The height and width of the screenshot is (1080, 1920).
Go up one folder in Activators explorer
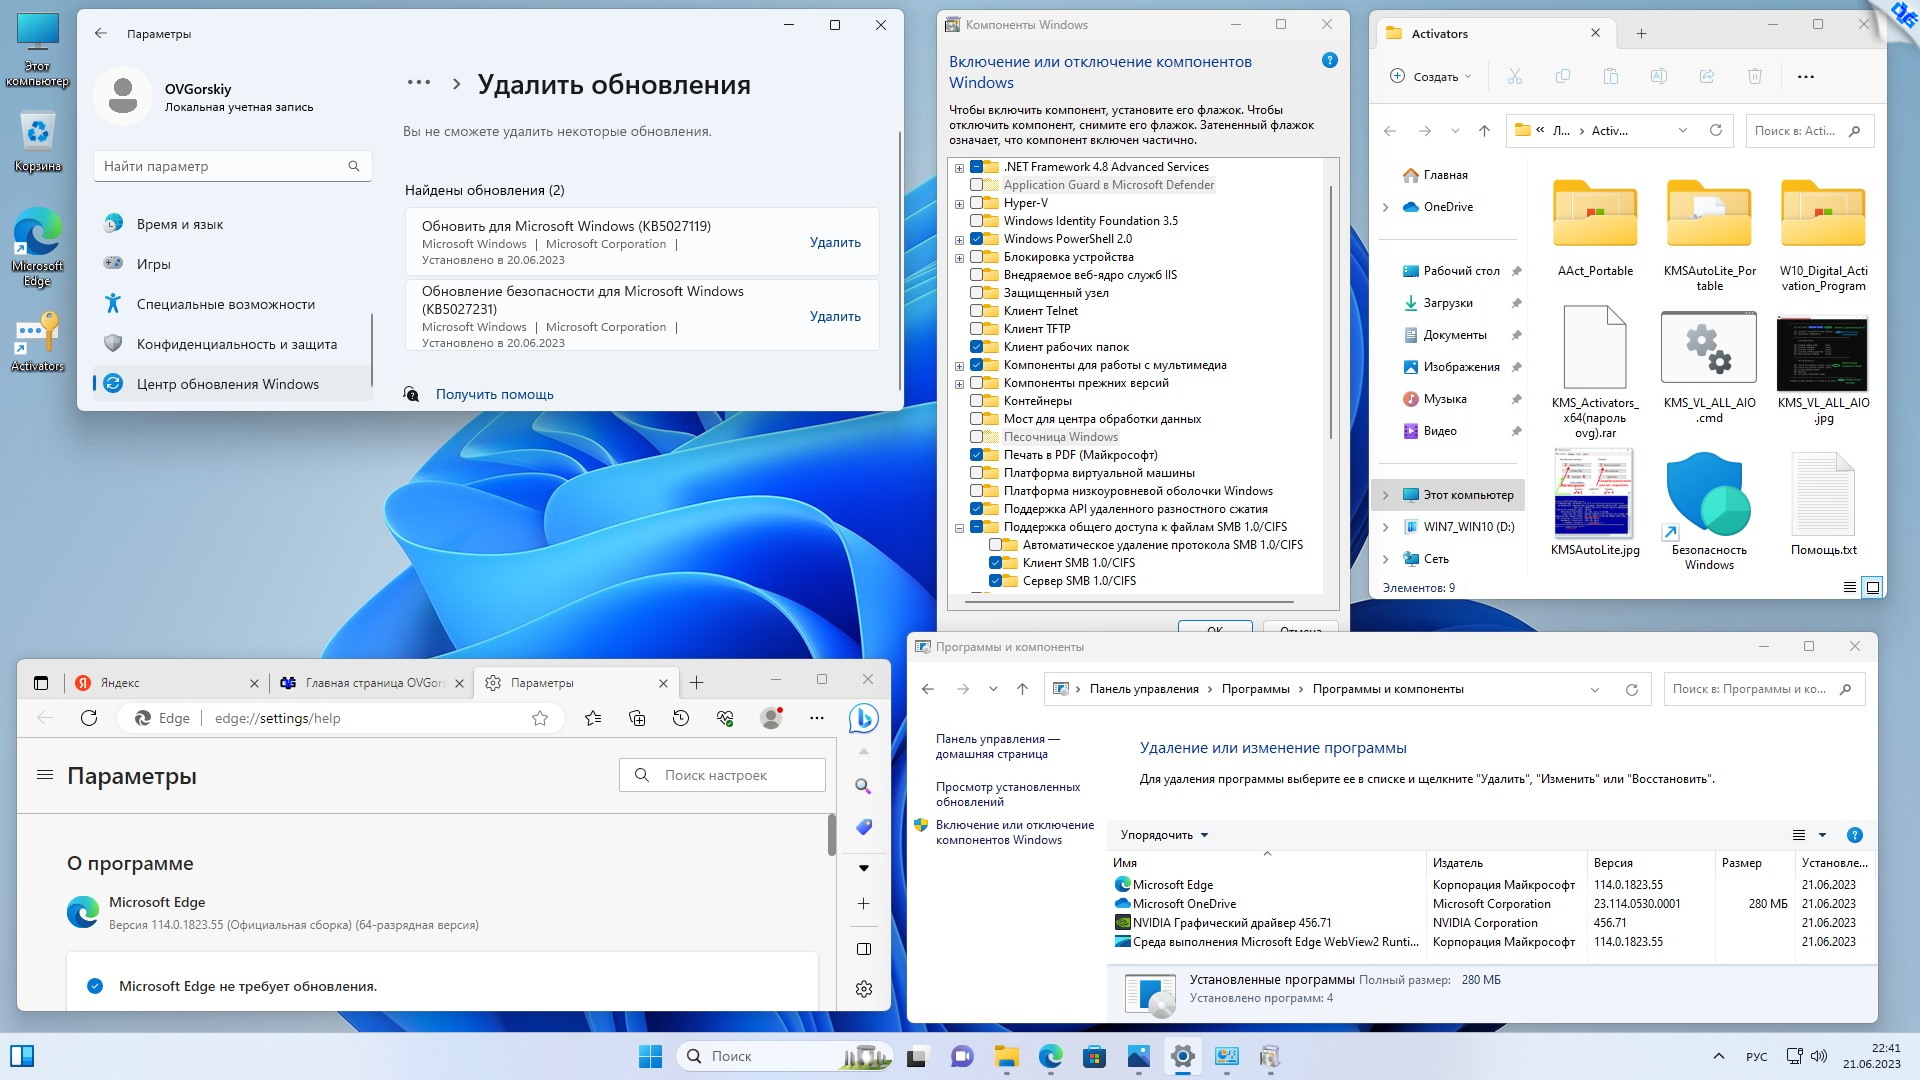pyautogui.click(x=1485, y=130)
